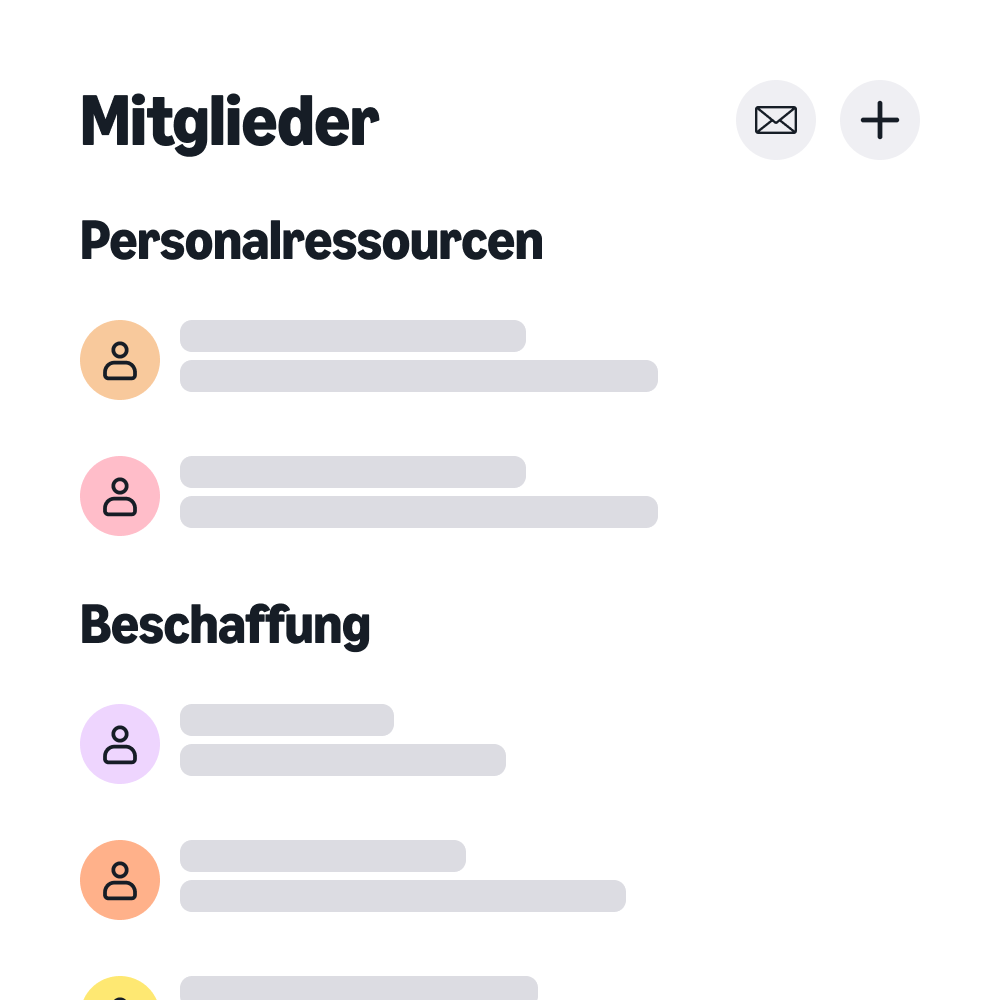Click the purple avatar under Beschaffung

click(120, 744)
